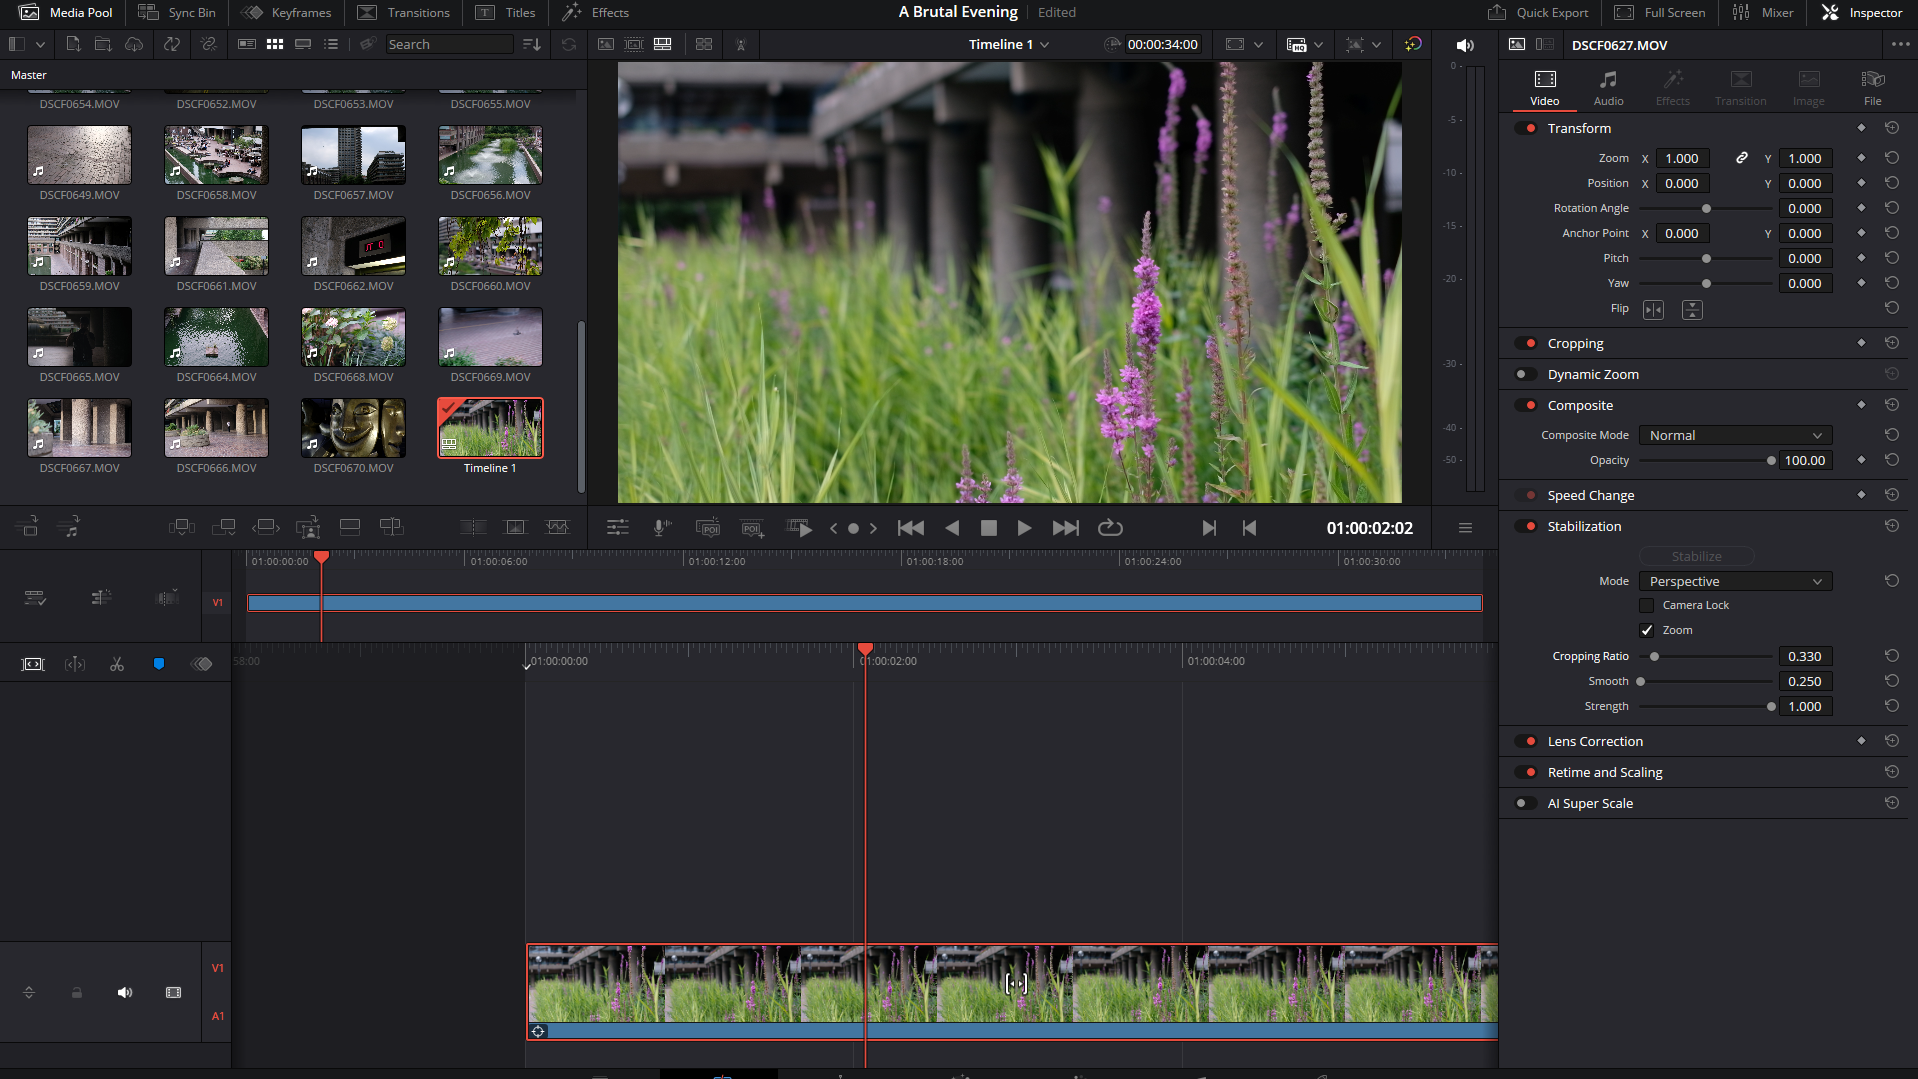The height and width of the screenshot is (1079, 1918).
Task: Open the Media Pool panel
Action: [66, 13]
